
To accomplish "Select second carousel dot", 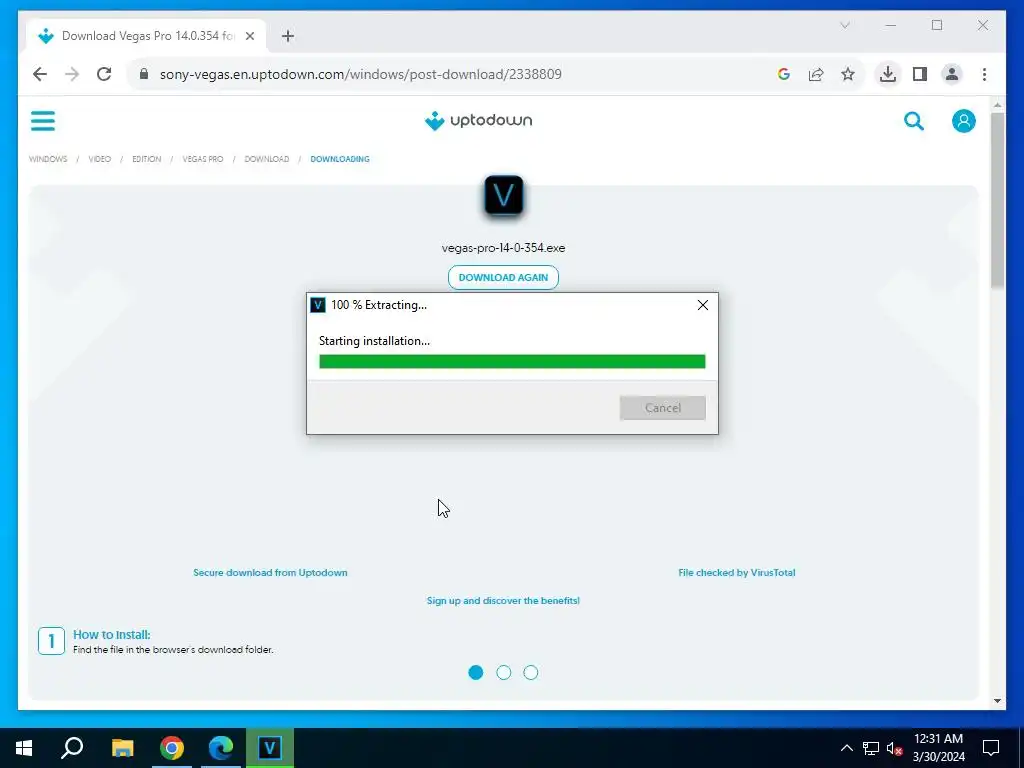I will (x=504, y=672).
